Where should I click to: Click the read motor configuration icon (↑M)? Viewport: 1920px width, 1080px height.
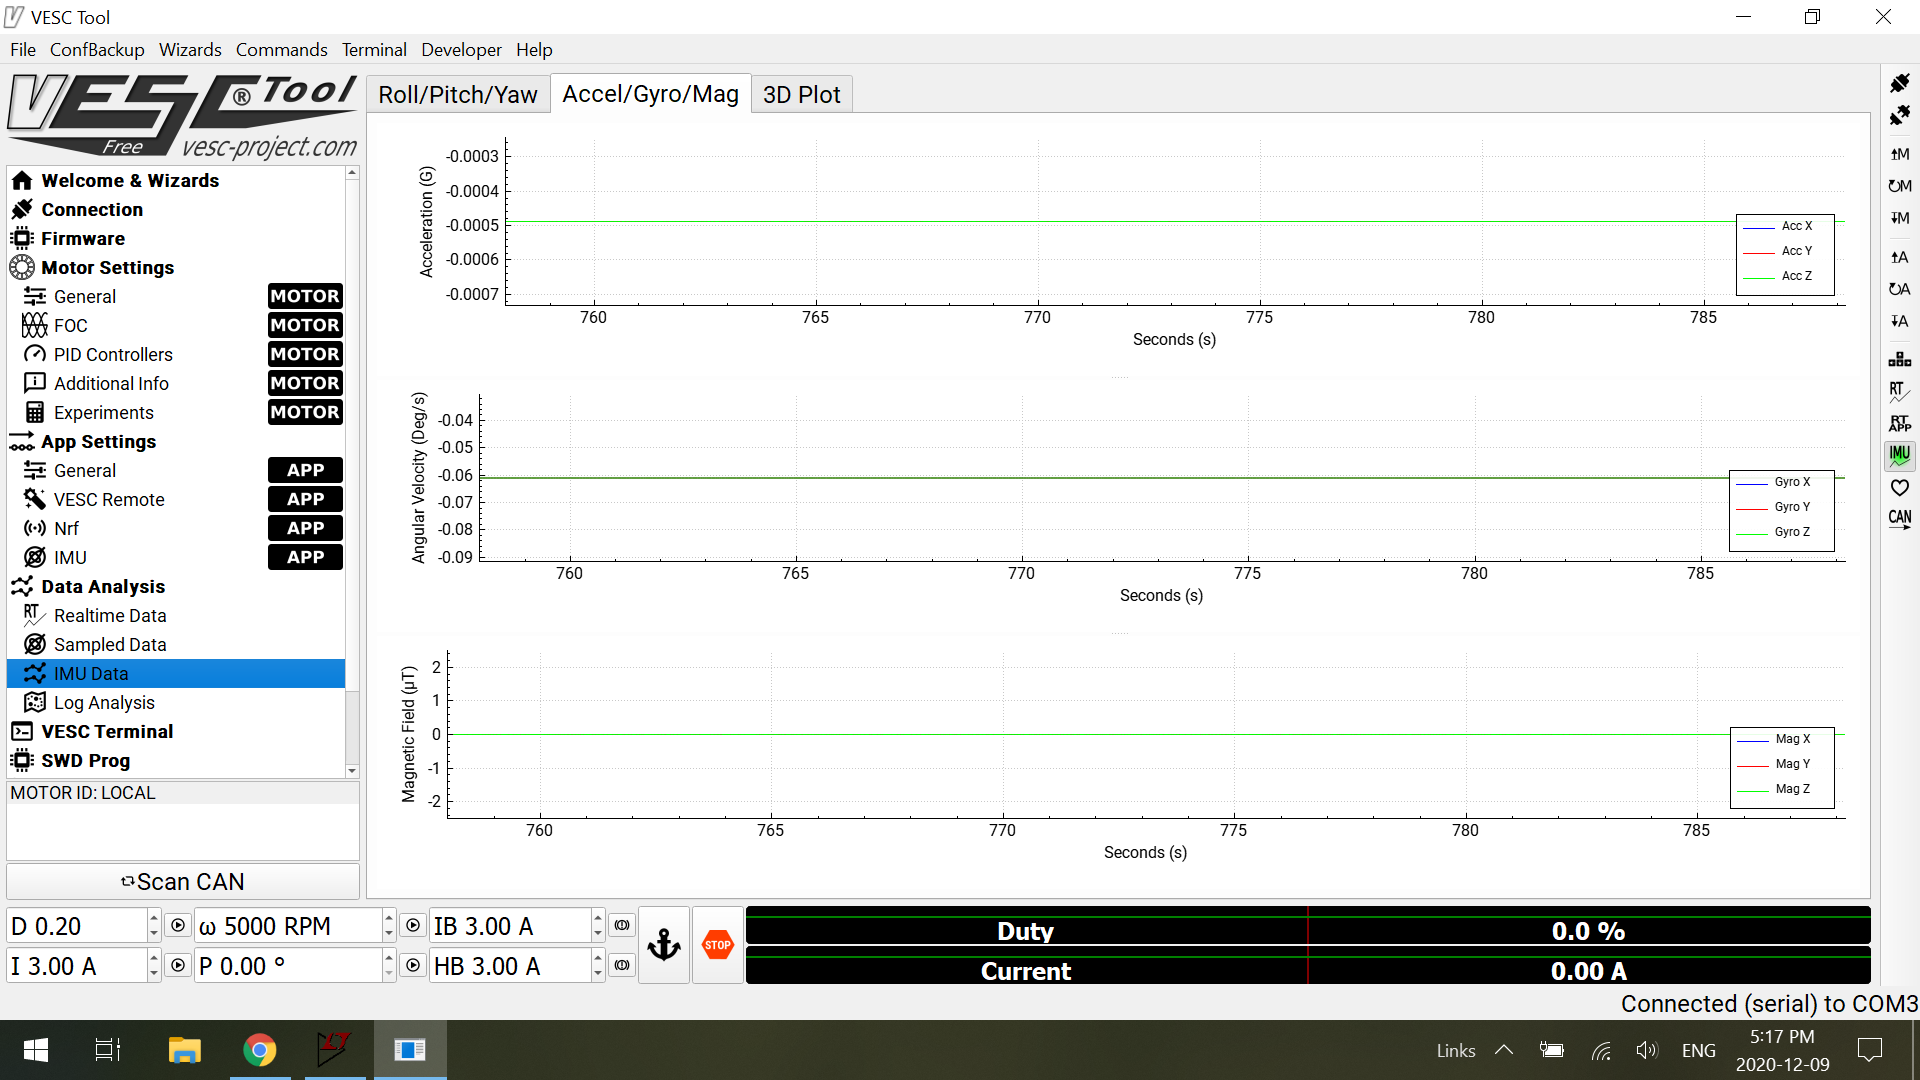(1899, 154)
